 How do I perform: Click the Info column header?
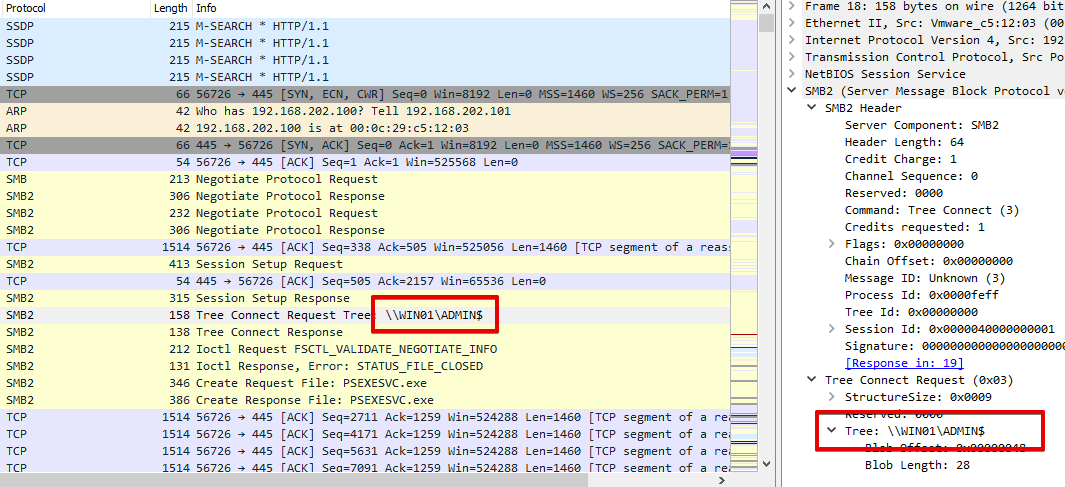click(x=206, y=7)
